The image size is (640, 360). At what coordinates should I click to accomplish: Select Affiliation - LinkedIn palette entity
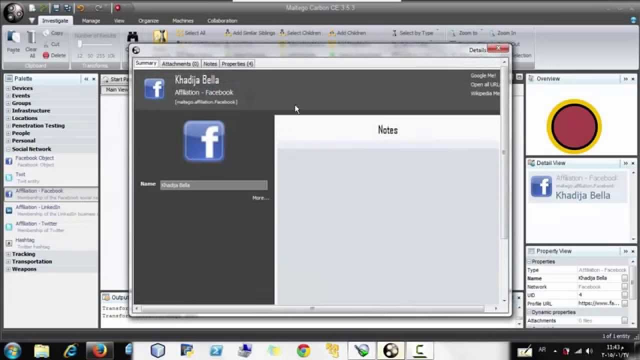[x=51, y=210]
